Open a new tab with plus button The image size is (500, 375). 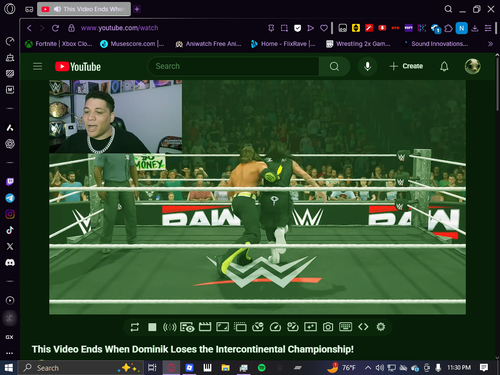(137, 9)
